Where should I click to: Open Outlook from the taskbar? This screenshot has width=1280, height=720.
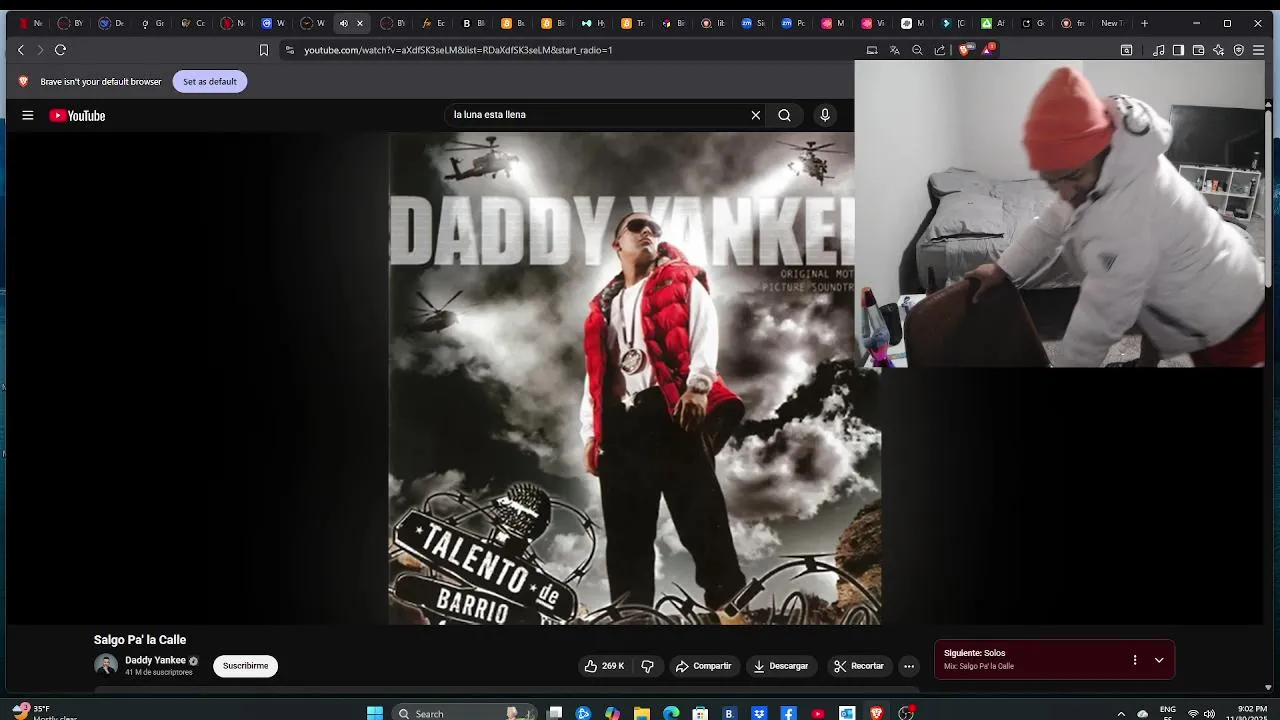coord(847,713)
